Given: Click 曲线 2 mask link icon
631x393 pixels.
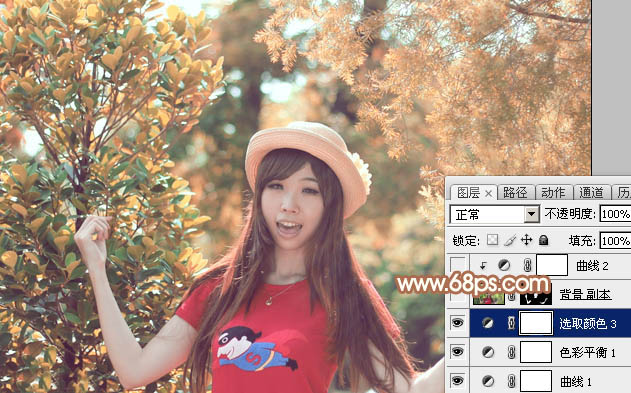Looking at the screenshot, I should tap(528, 265).
